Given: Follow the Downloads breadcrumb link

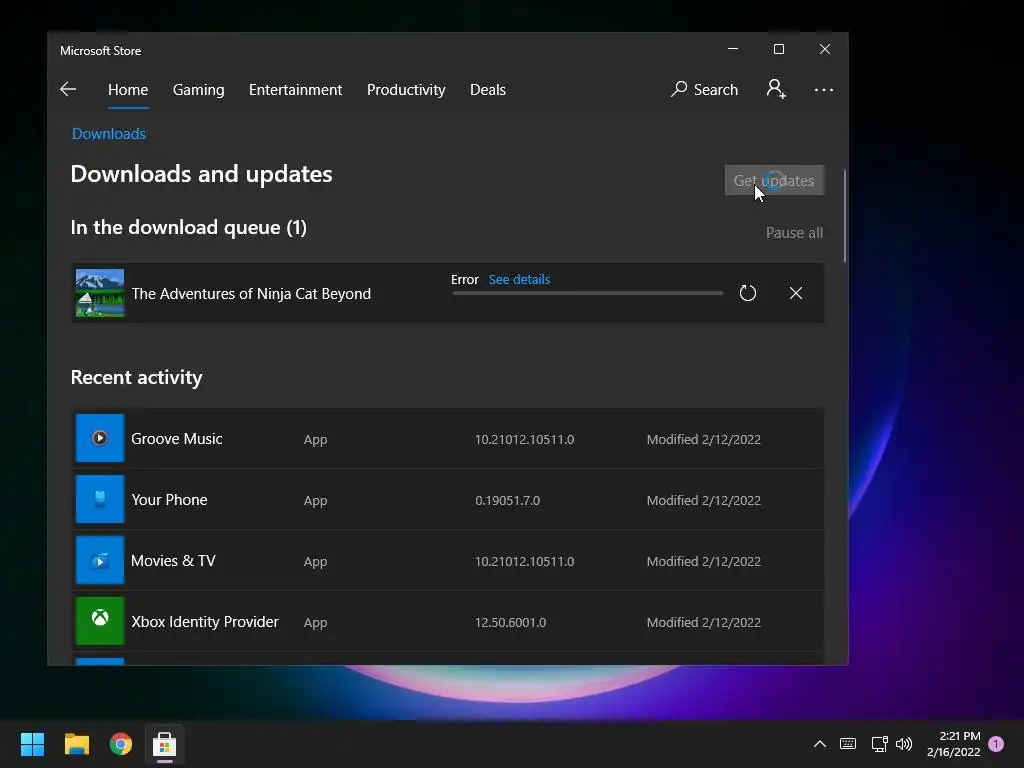Looking at the screenshot, I should point(108,134).
